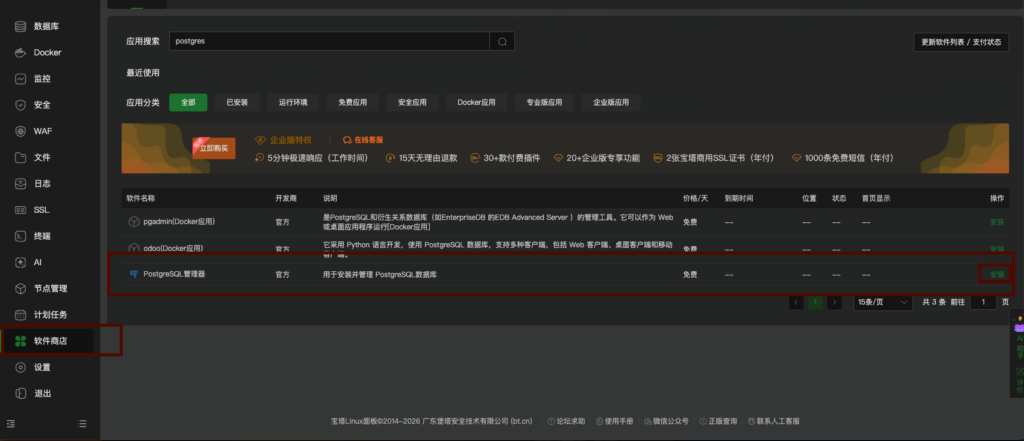This screenshot has width=1024, height=441.
Task: Click the 价格/天 column header
Action: (696, 198)
